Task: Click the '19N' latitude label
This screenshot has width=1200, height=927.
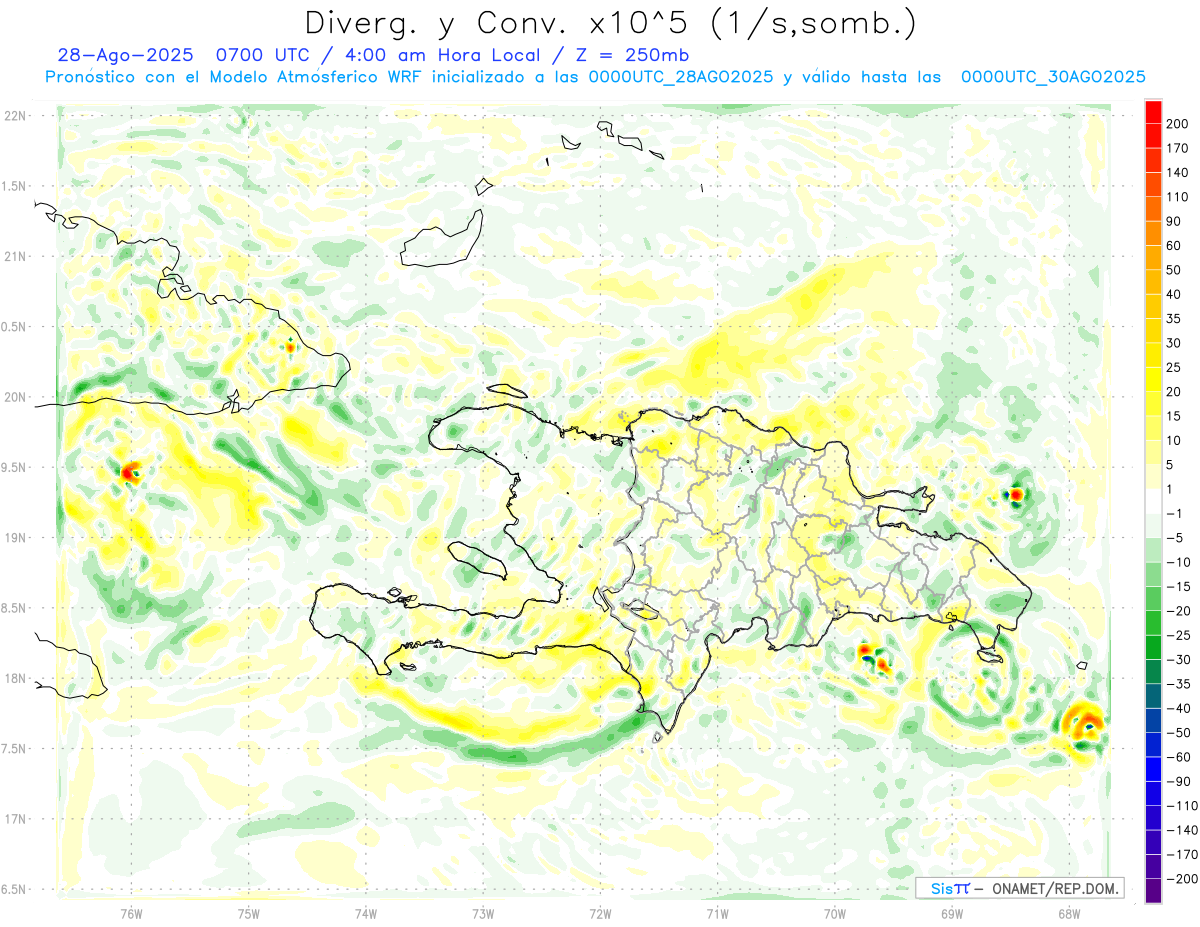Action: point(15,538)
